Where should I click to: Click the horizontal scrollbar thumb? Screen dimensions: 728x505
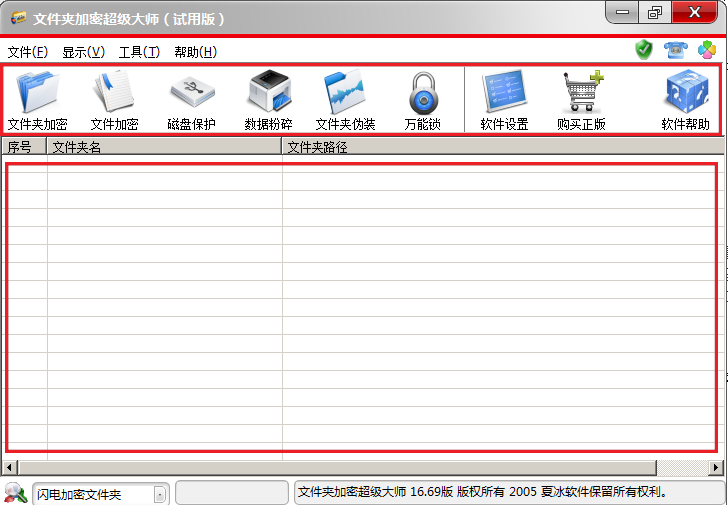pyautogui.click(x=337, y=467)
